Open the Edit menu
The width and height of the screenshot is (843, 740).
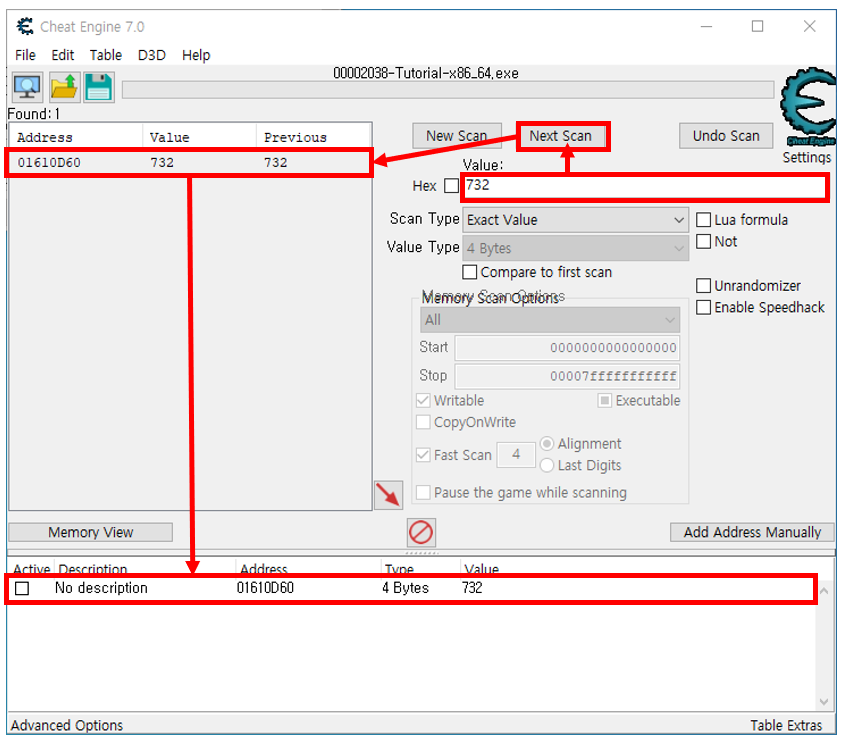click(x=62, y=55)
